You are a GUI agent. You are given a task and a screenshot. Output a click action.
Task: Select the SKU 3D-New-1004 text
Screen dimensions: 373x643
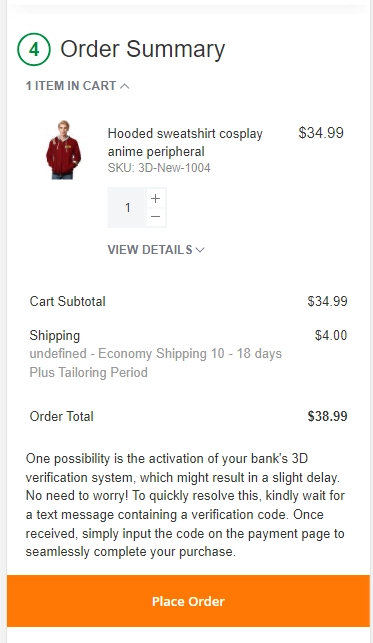click(159, 168)
